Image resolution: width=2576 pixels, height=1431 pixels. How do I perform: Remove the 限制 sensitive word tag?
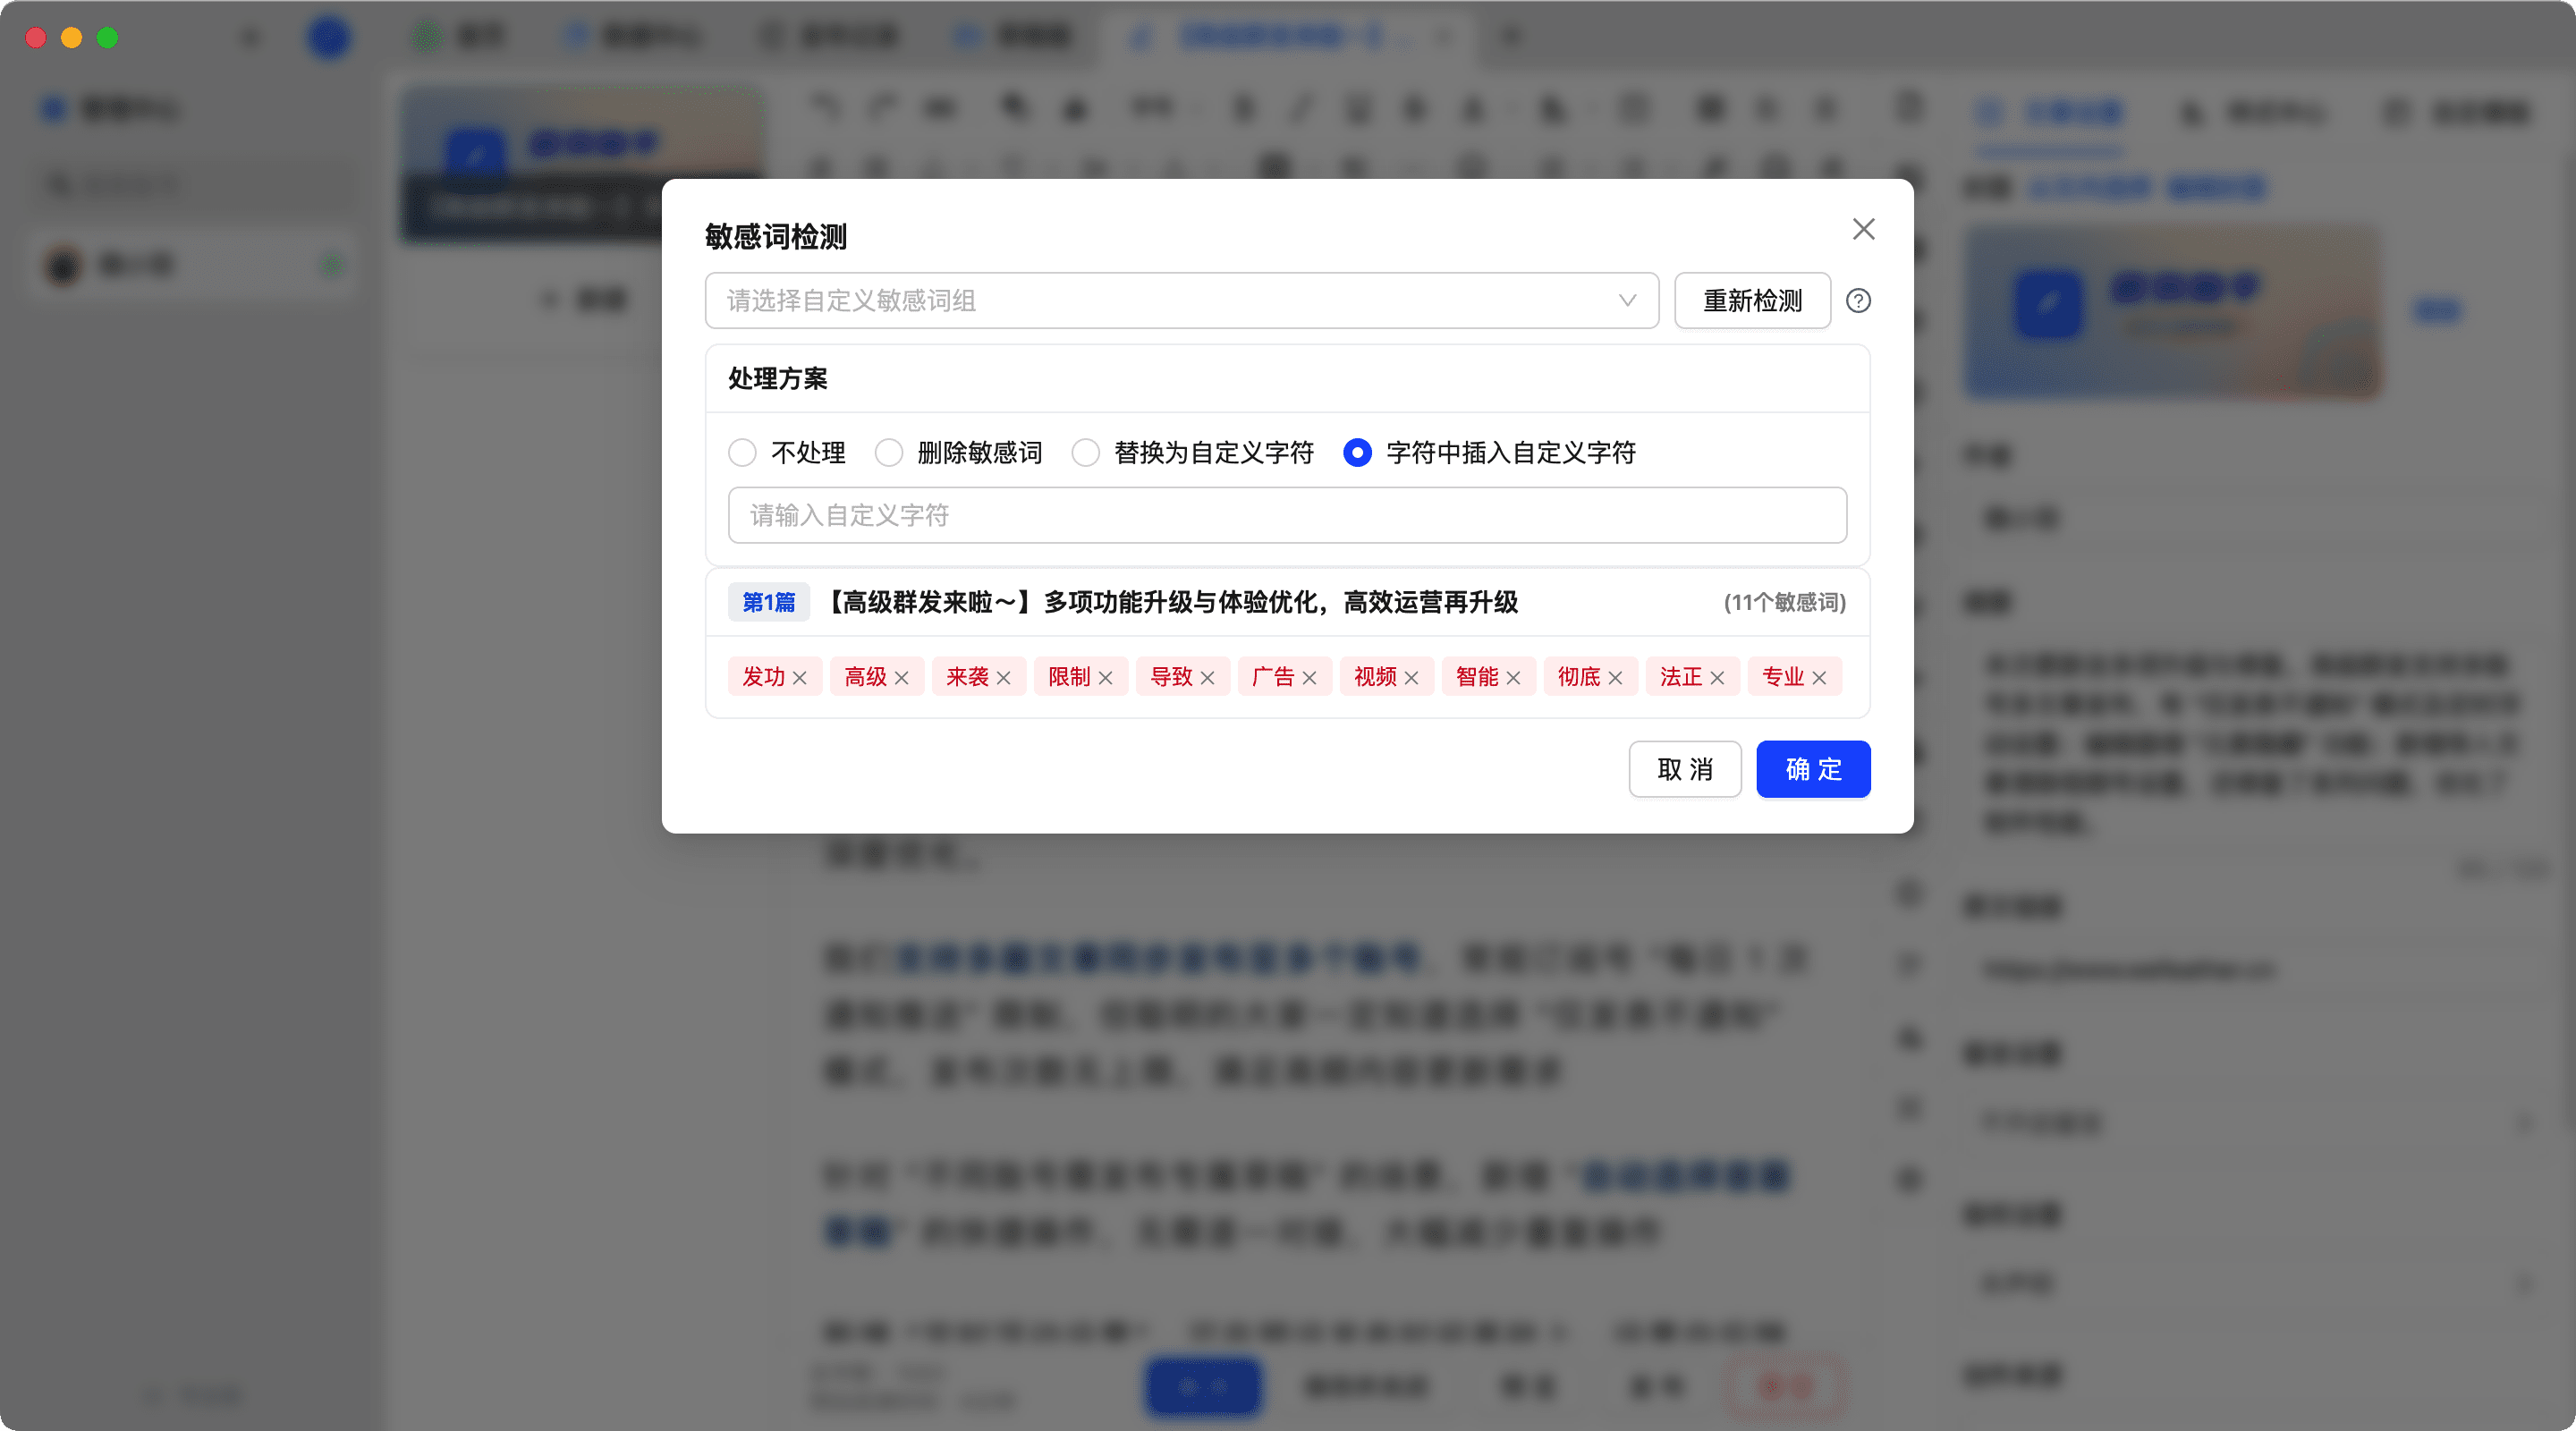coord(1106,678)
